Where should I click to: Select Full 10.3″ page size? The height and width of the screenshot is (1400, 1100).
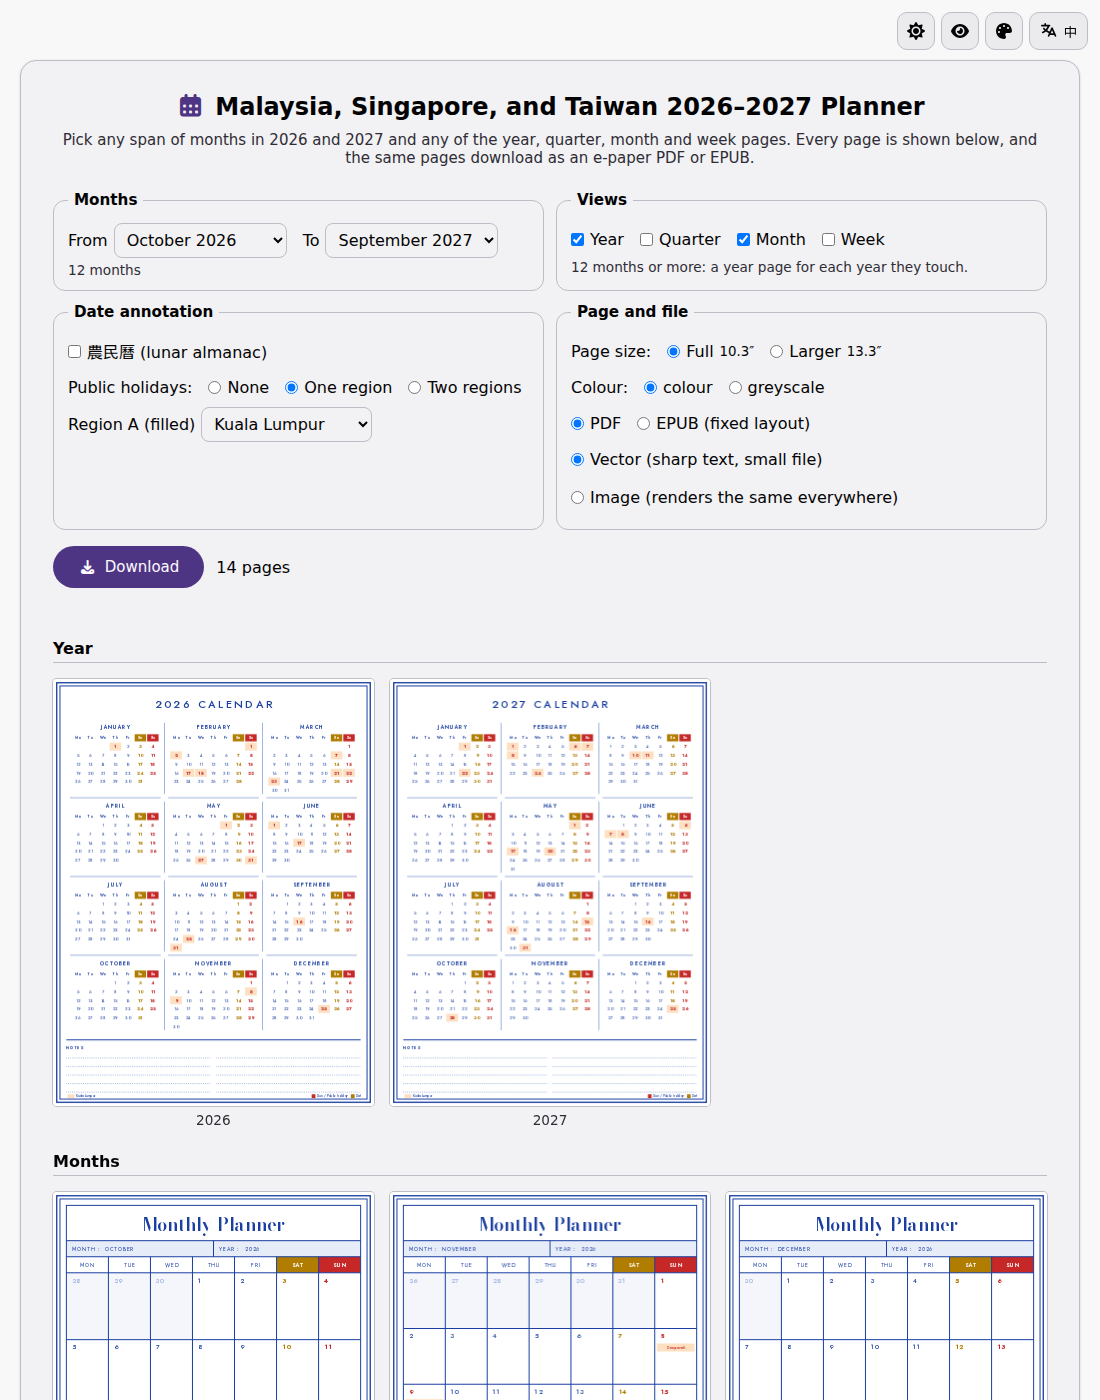tap(674, 352)
